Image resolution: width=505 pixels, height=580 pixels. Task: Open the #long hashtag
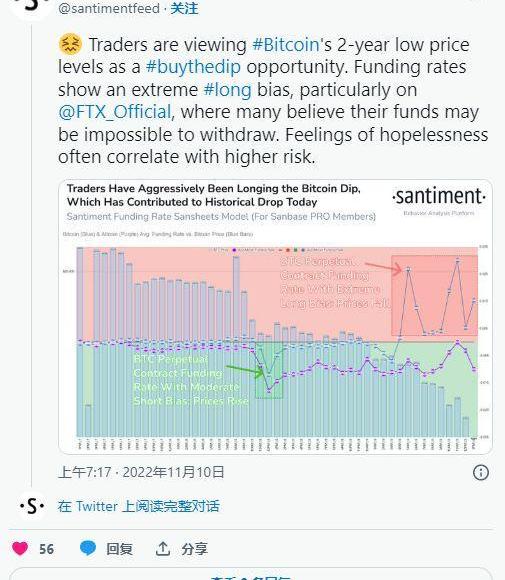[228, 90]
